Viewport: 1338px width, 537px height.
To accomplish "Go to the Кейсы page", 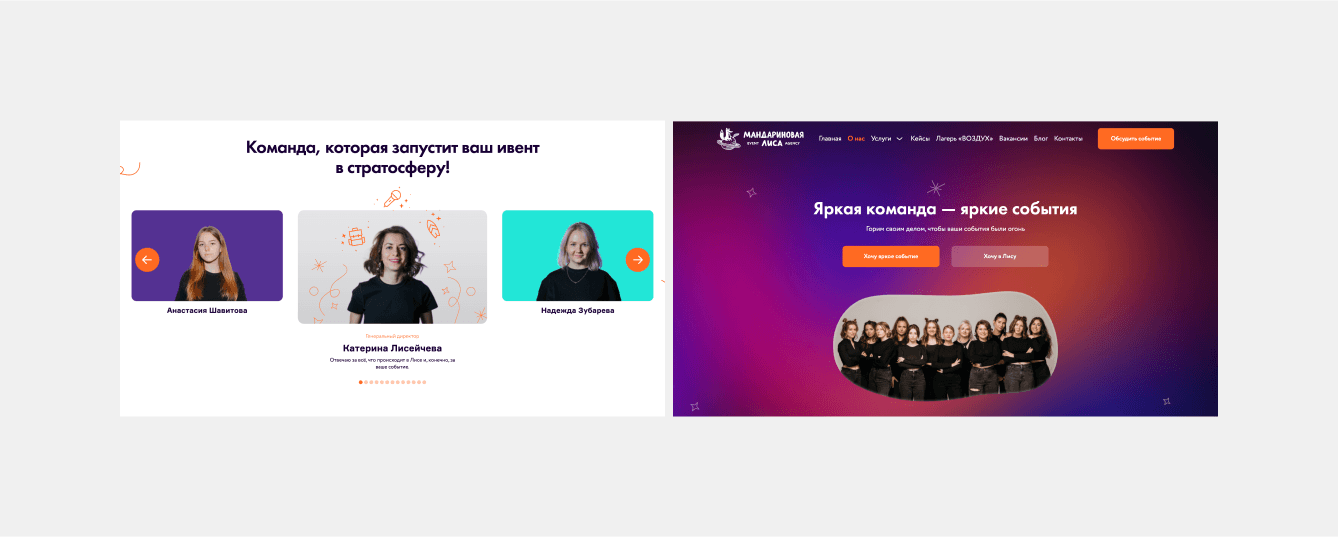I will [x=920, y=139].
